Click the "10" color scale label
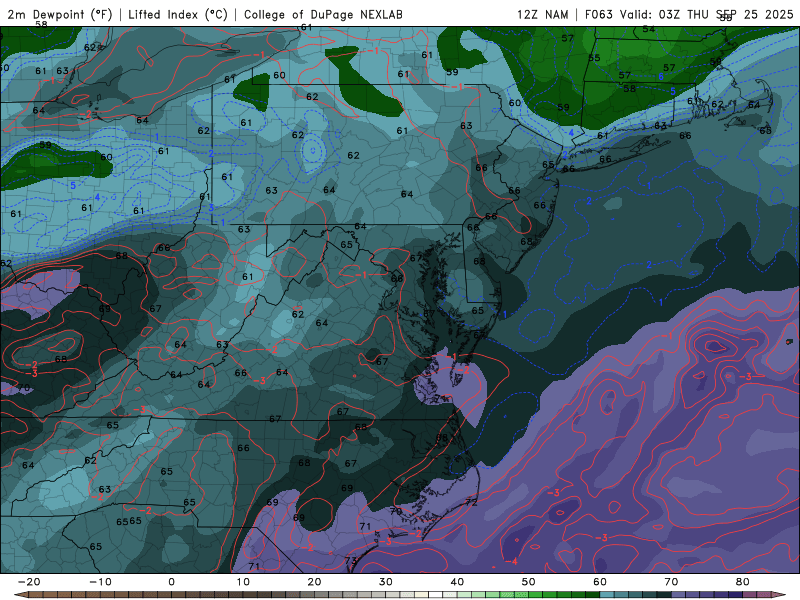 (243, 582)
